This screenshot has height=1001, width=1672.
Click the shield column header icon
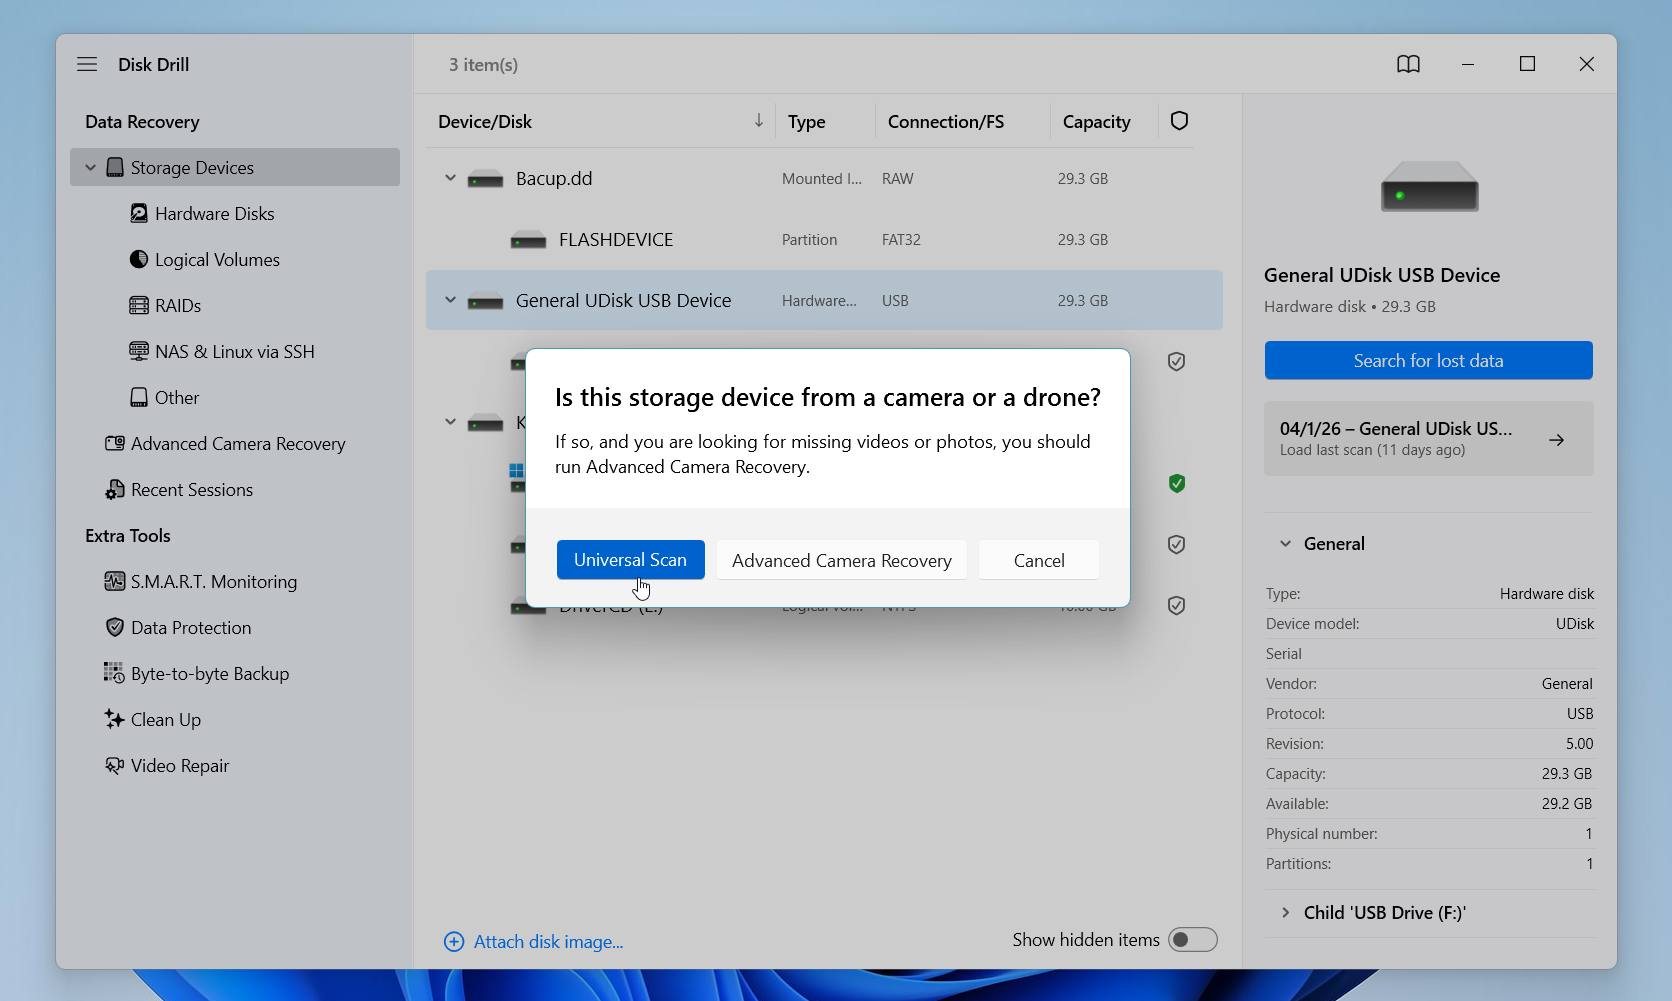(x=1179, y=121)
